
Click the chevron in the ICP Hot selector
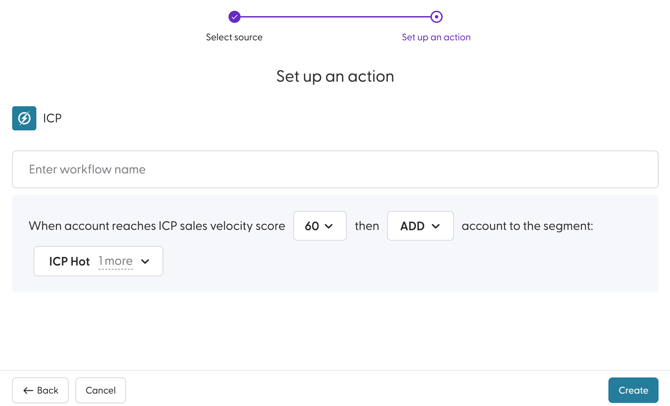[145, 262]
